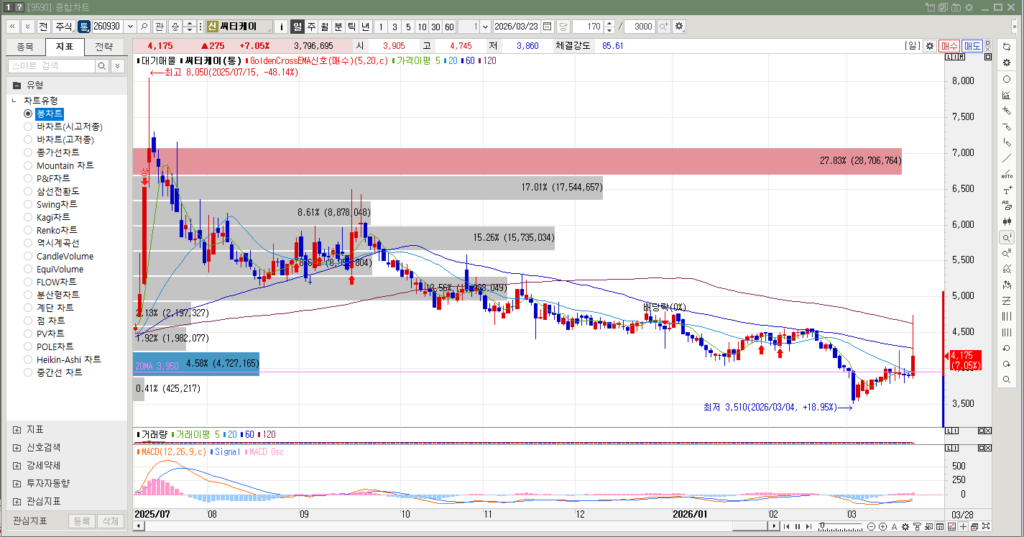Viewport: 1024px width, 537px height.
Task: Choose the Renko차트 radio option
Action: click(28, 230)
